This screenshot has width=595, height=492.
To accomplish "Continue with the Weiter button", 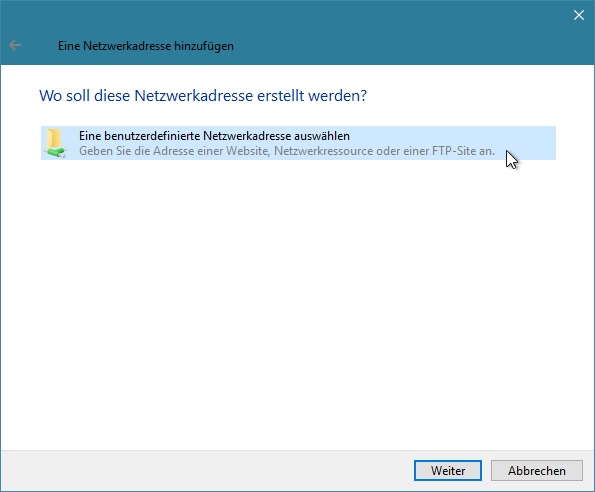I will (448, 470).
